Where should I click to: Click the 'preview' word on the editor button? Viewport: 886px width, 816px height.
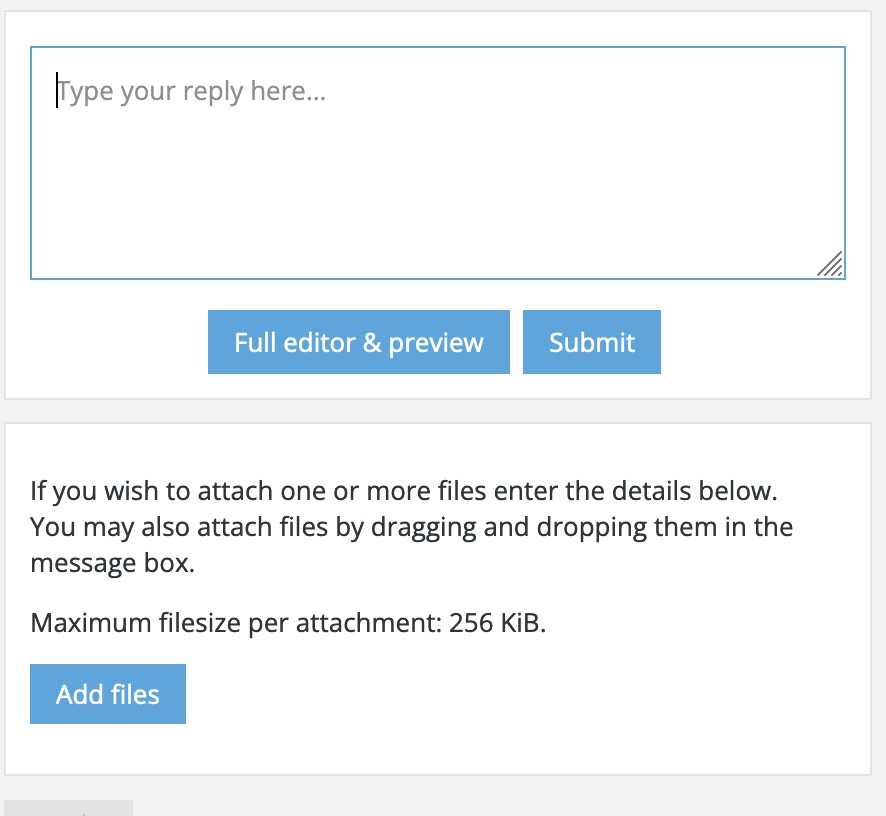[x=436, y=343]
